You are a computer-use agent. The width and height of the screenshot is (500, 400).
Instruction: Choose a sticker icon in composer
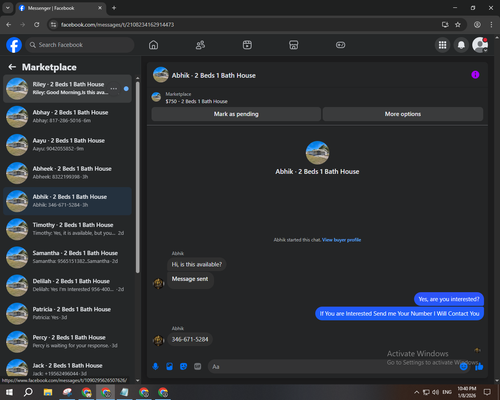coord(183,367)
